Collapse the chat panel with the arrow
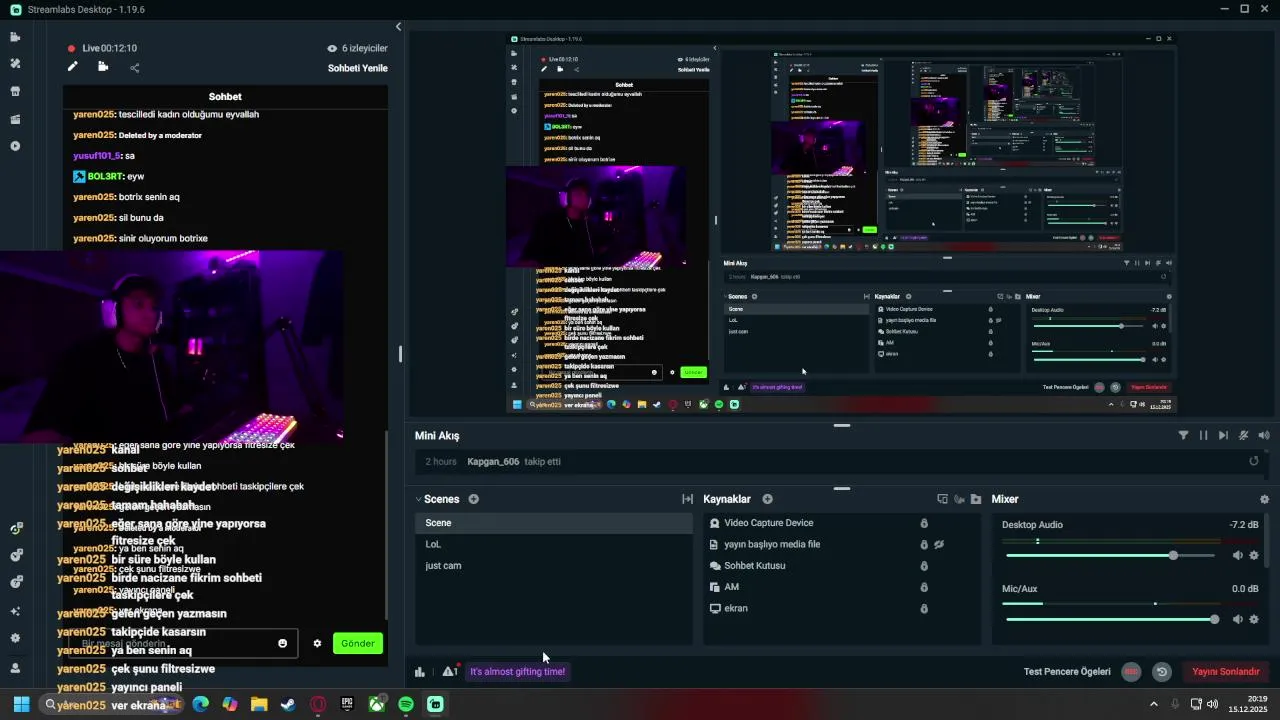 (x=398, y=27)
